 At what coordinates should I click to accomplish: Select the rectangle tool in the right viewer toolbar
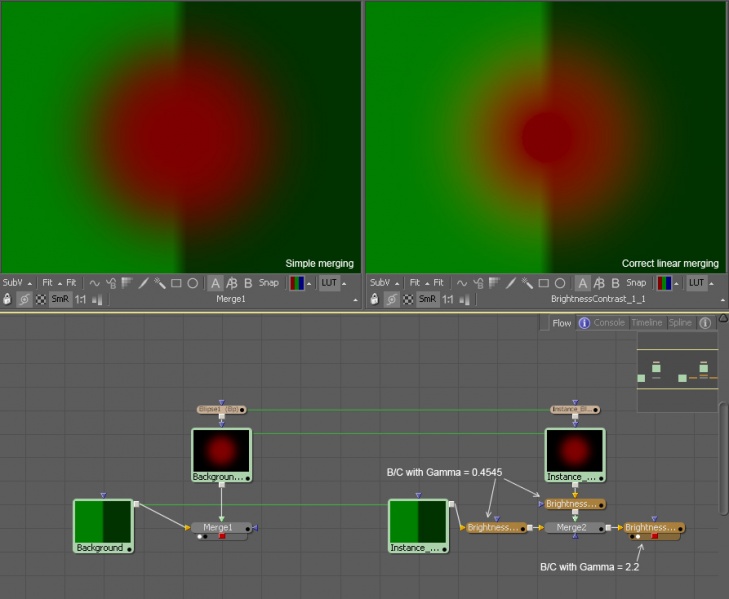tap(543, 283)
